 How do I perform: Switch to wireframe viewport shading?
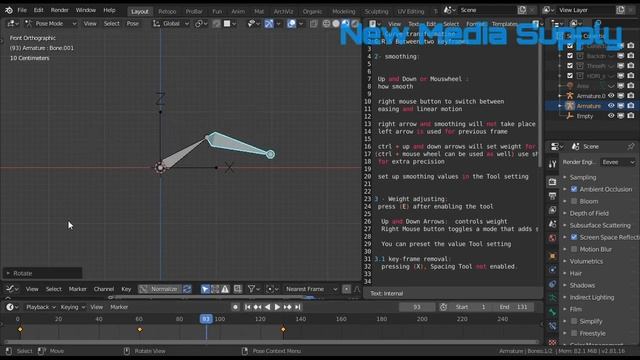[327, 24]
